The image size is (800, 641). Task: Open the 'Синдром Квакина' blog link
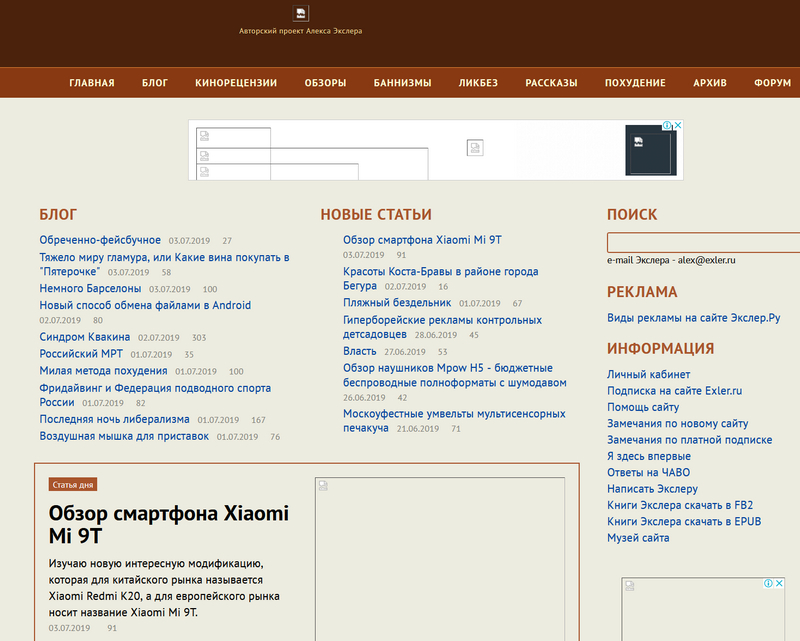pyautogui.click(x=84, y=338)
